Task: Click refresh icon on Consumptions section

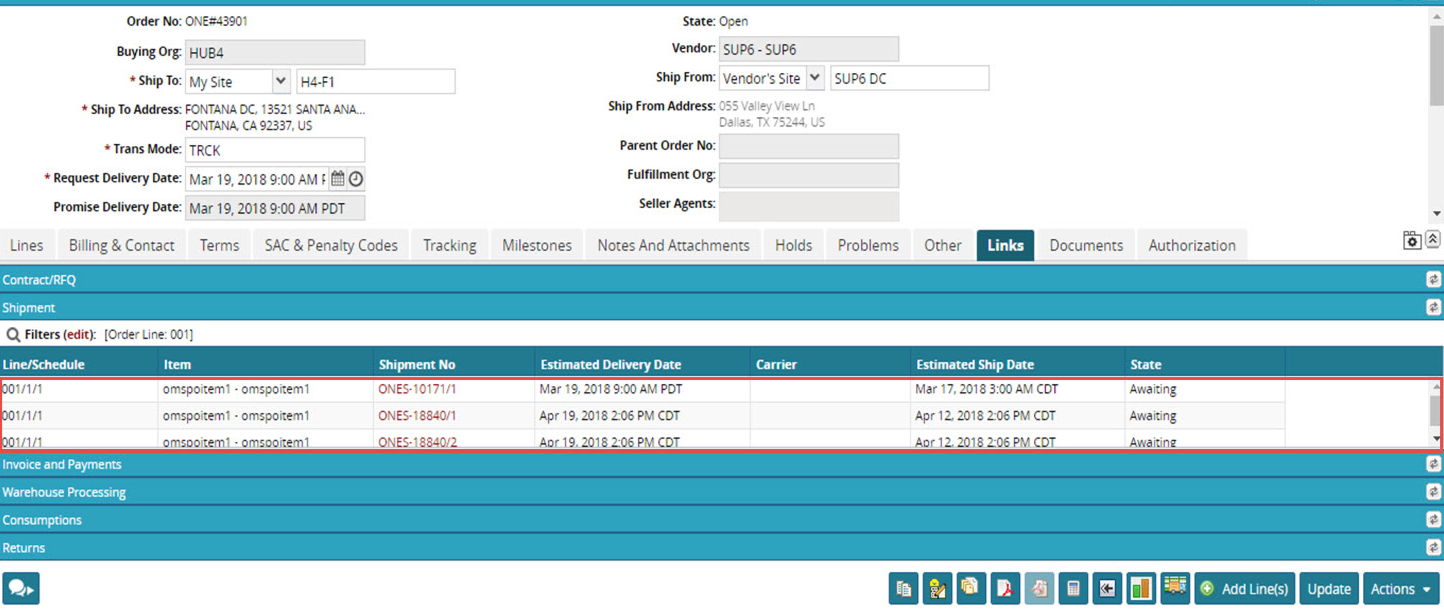Action: pyautogui.click(x=1433, y=520)
